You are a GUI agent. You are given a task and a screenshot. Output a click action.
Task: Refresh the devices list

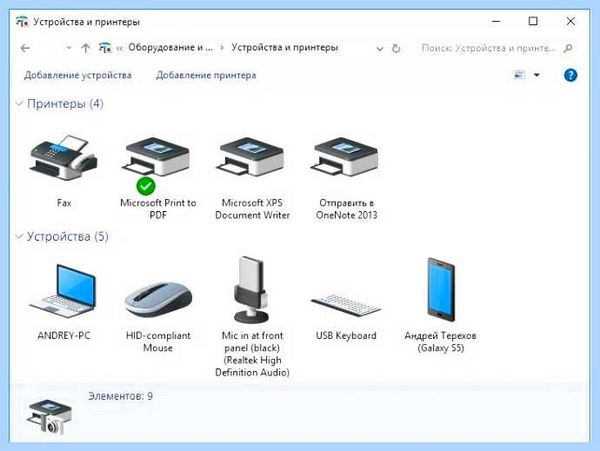point(396,49)
